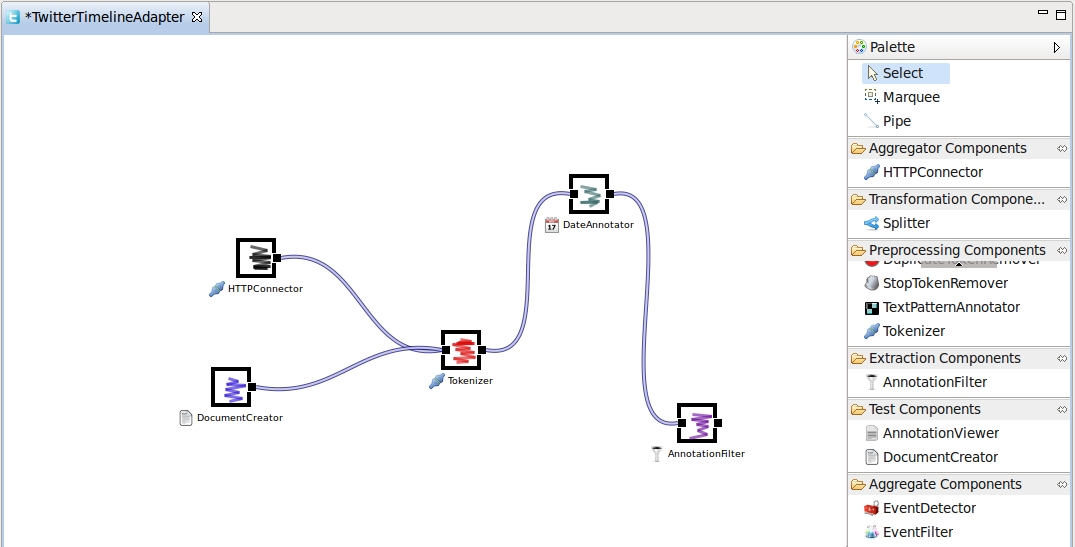
Task: Pick the Tokenizer entry in the palette
Action: 904,331
